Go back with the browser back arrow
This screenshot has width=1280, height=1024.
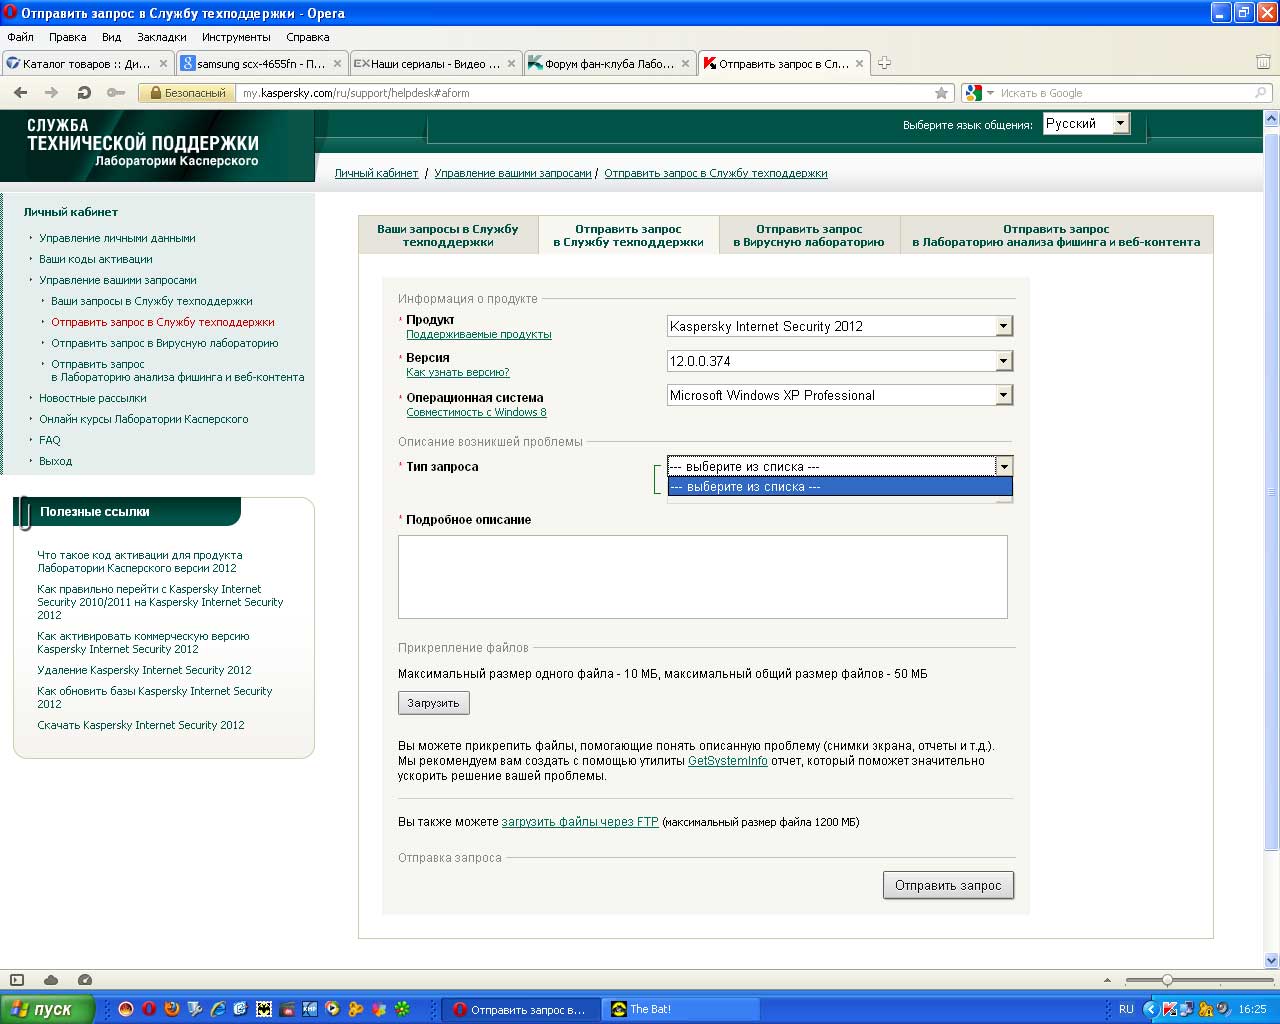coord(20,93)
